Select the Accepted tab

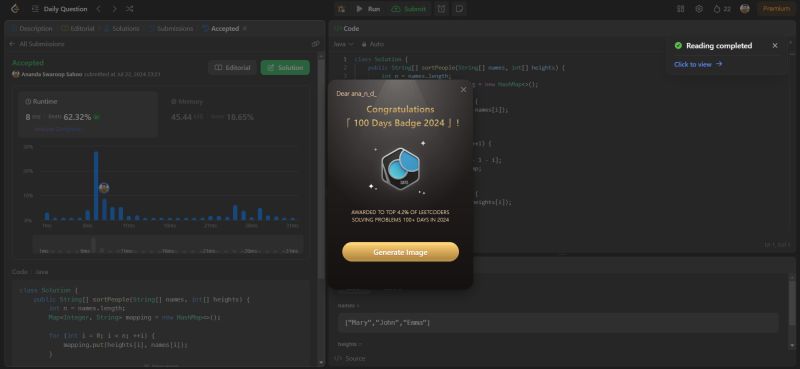pos(221,29)
